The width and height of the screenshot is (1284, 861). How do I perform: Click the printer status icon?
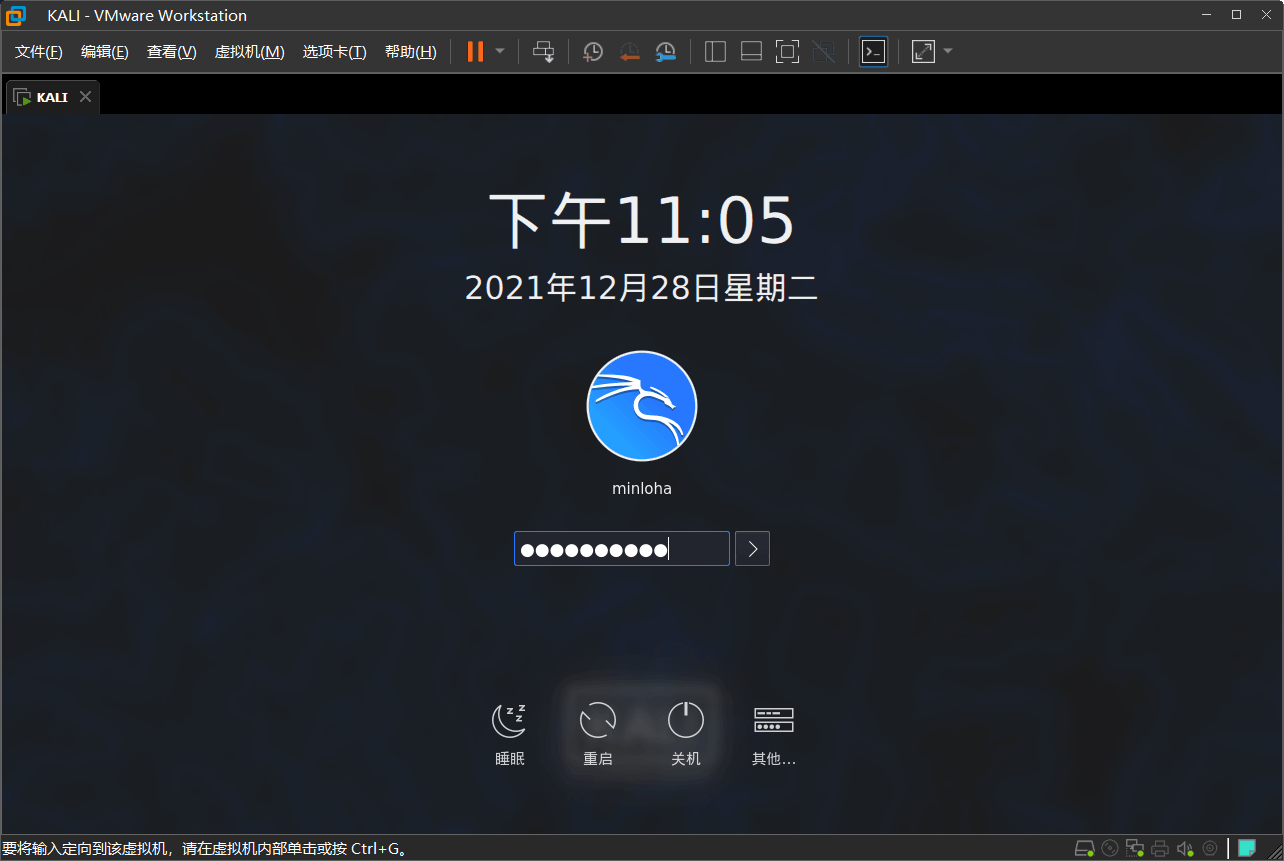[1160, 849]
